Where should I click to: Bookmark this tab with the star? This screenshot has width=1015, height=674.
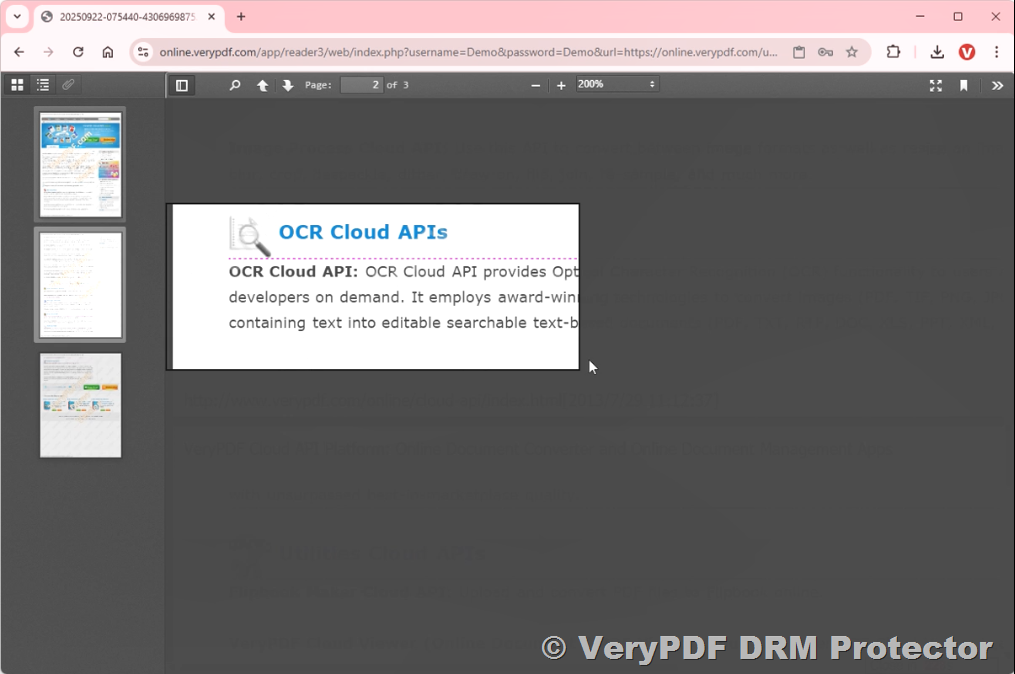(x=852, y=52)
